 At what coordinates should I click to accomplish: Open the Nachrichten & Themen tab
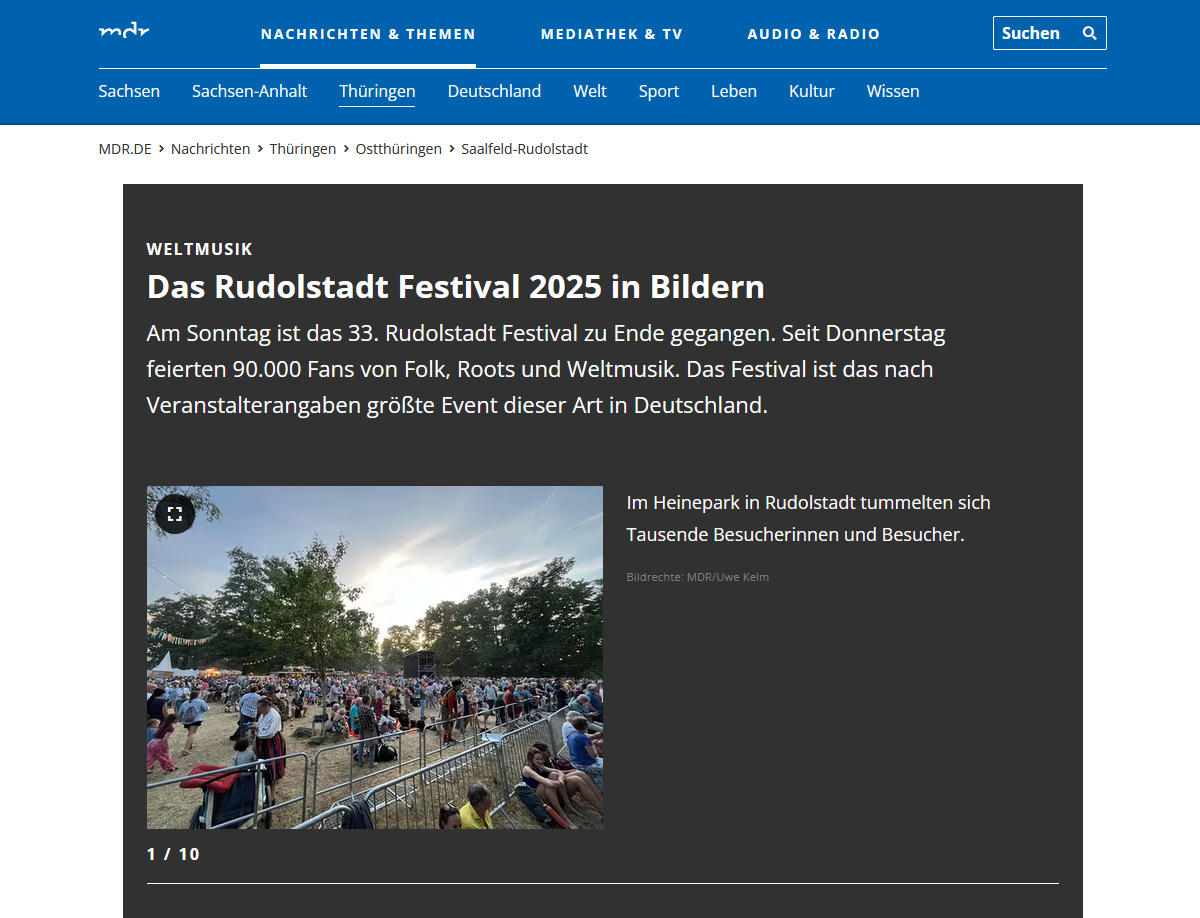[x=368, y=34]
